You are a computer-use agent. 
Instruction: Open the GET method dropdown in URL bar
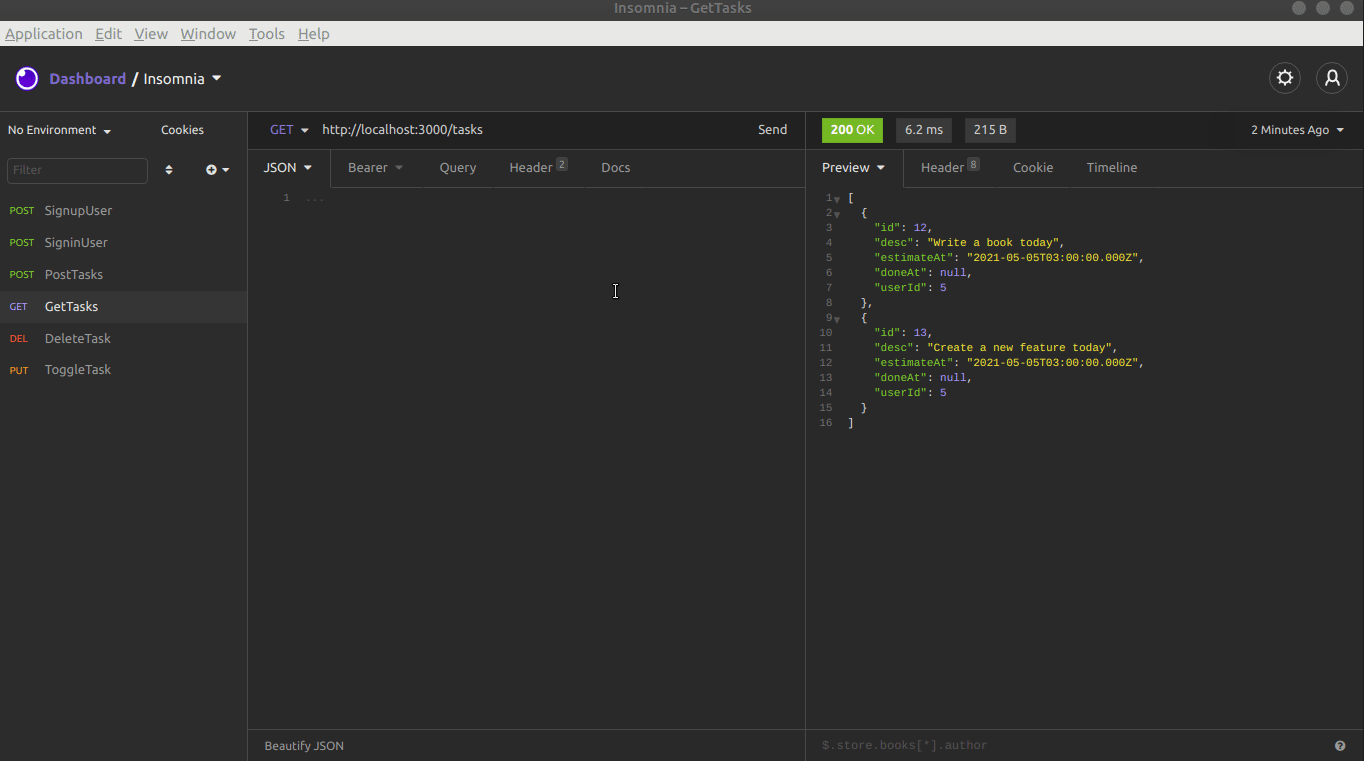click(x=287, y=130)
